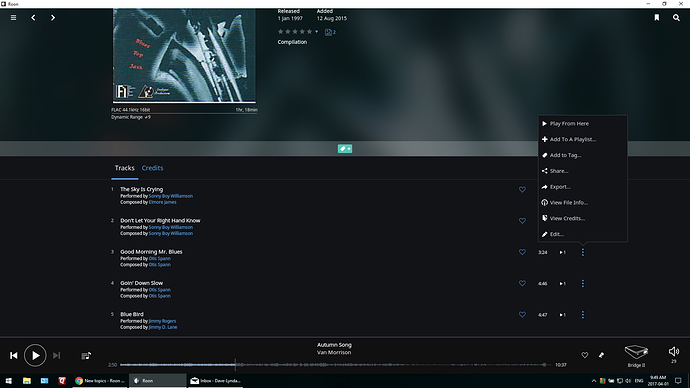Click the Blues Top Jazz album cover
The height and width of the screenshot is (388, 690).
184,55
